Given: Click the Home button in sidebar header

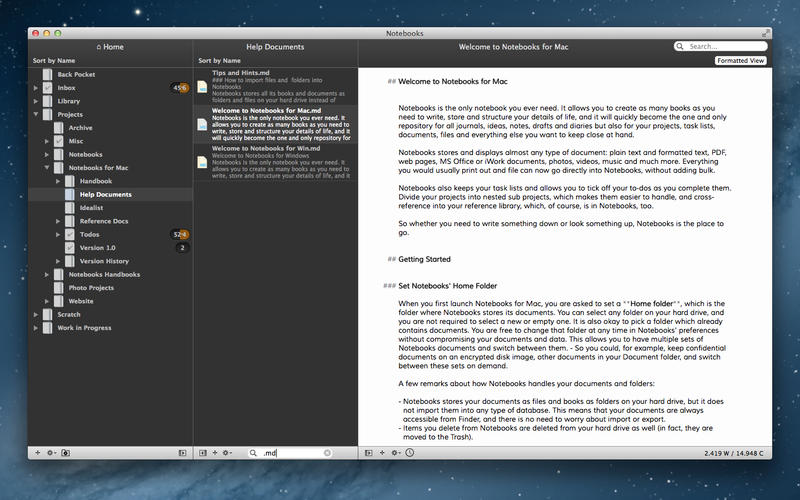Looking at the screenshot, I should (x=110, y=46).
